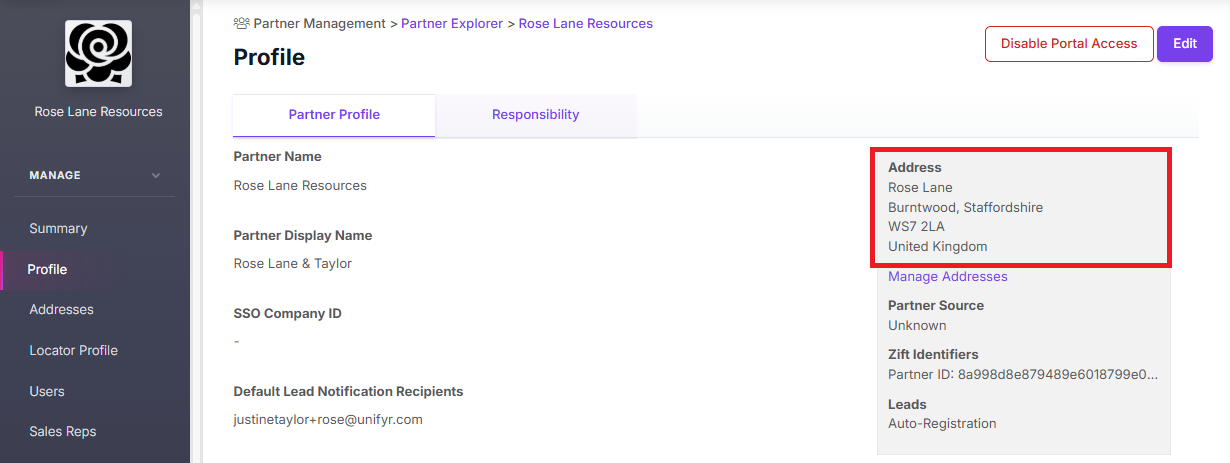1230x463 pixels.
Task: Open Sales Reps in the sidebar
Action: (62, 432)
